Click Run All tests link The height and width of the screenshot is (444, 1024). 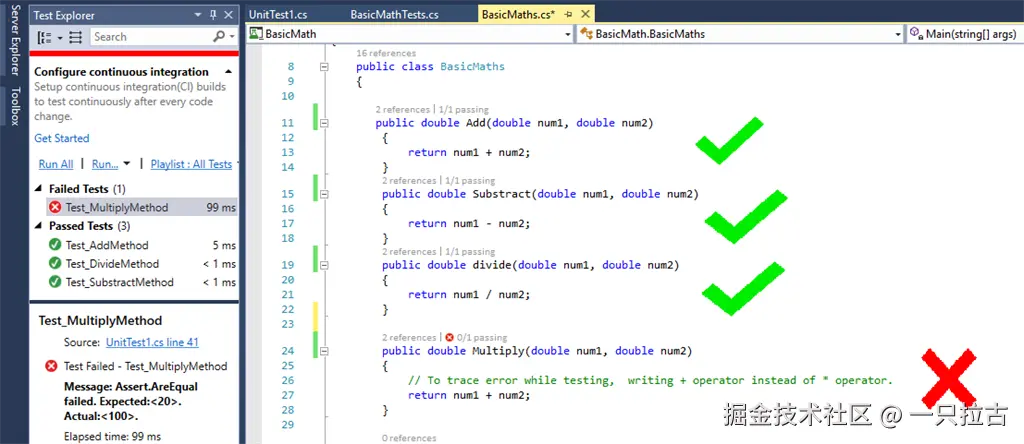click(x=56, y=165)
